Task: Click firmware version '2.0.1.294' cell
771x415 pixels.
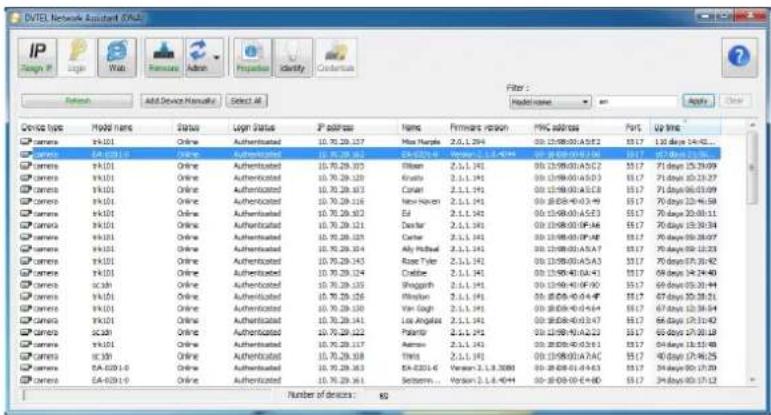Action: pyautogui.click(x=467, y=142)
